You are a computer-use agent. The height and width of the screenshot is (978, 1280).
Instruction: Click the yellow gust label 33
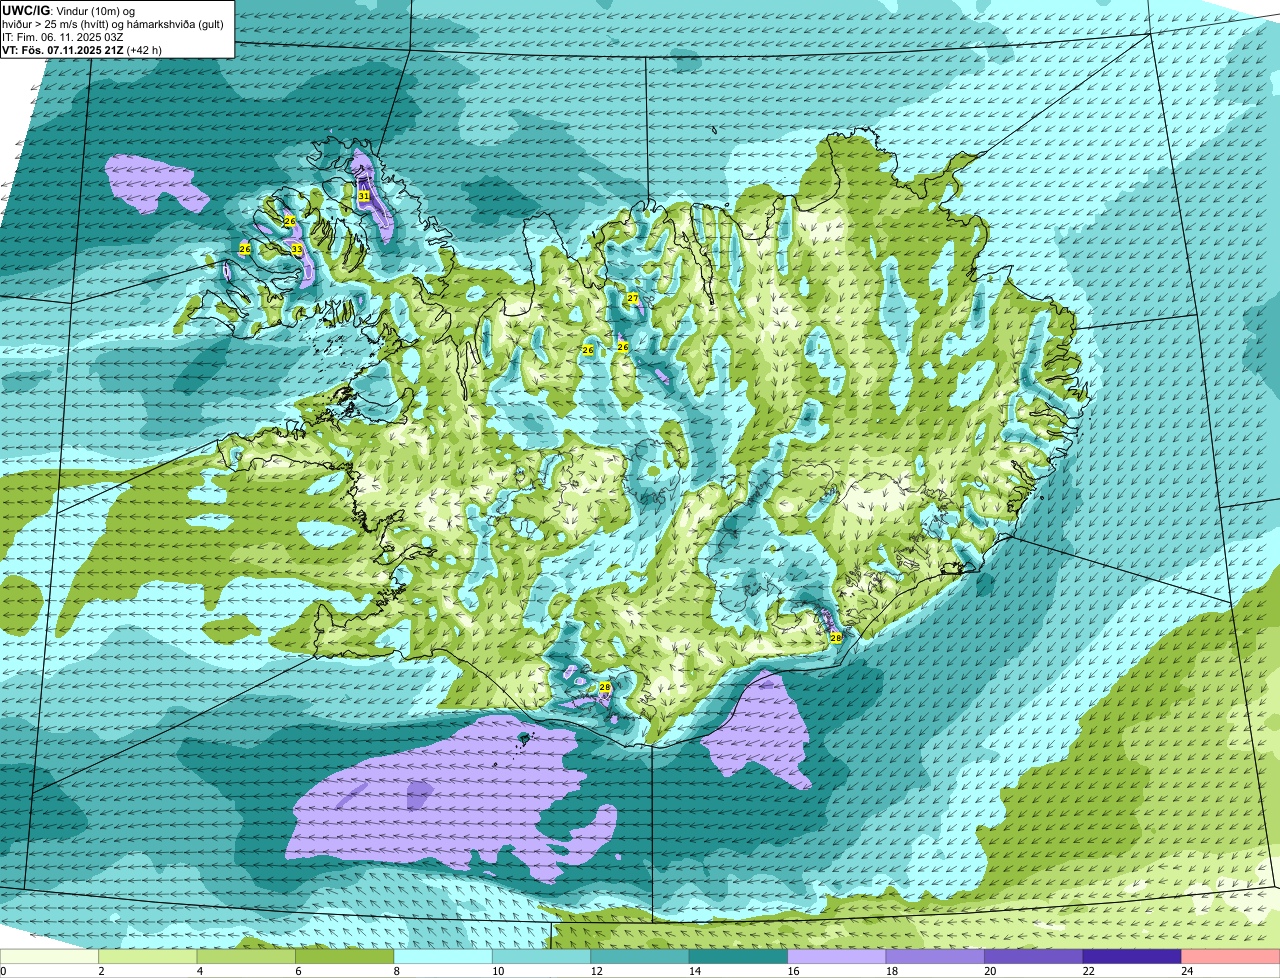point(297,249)
